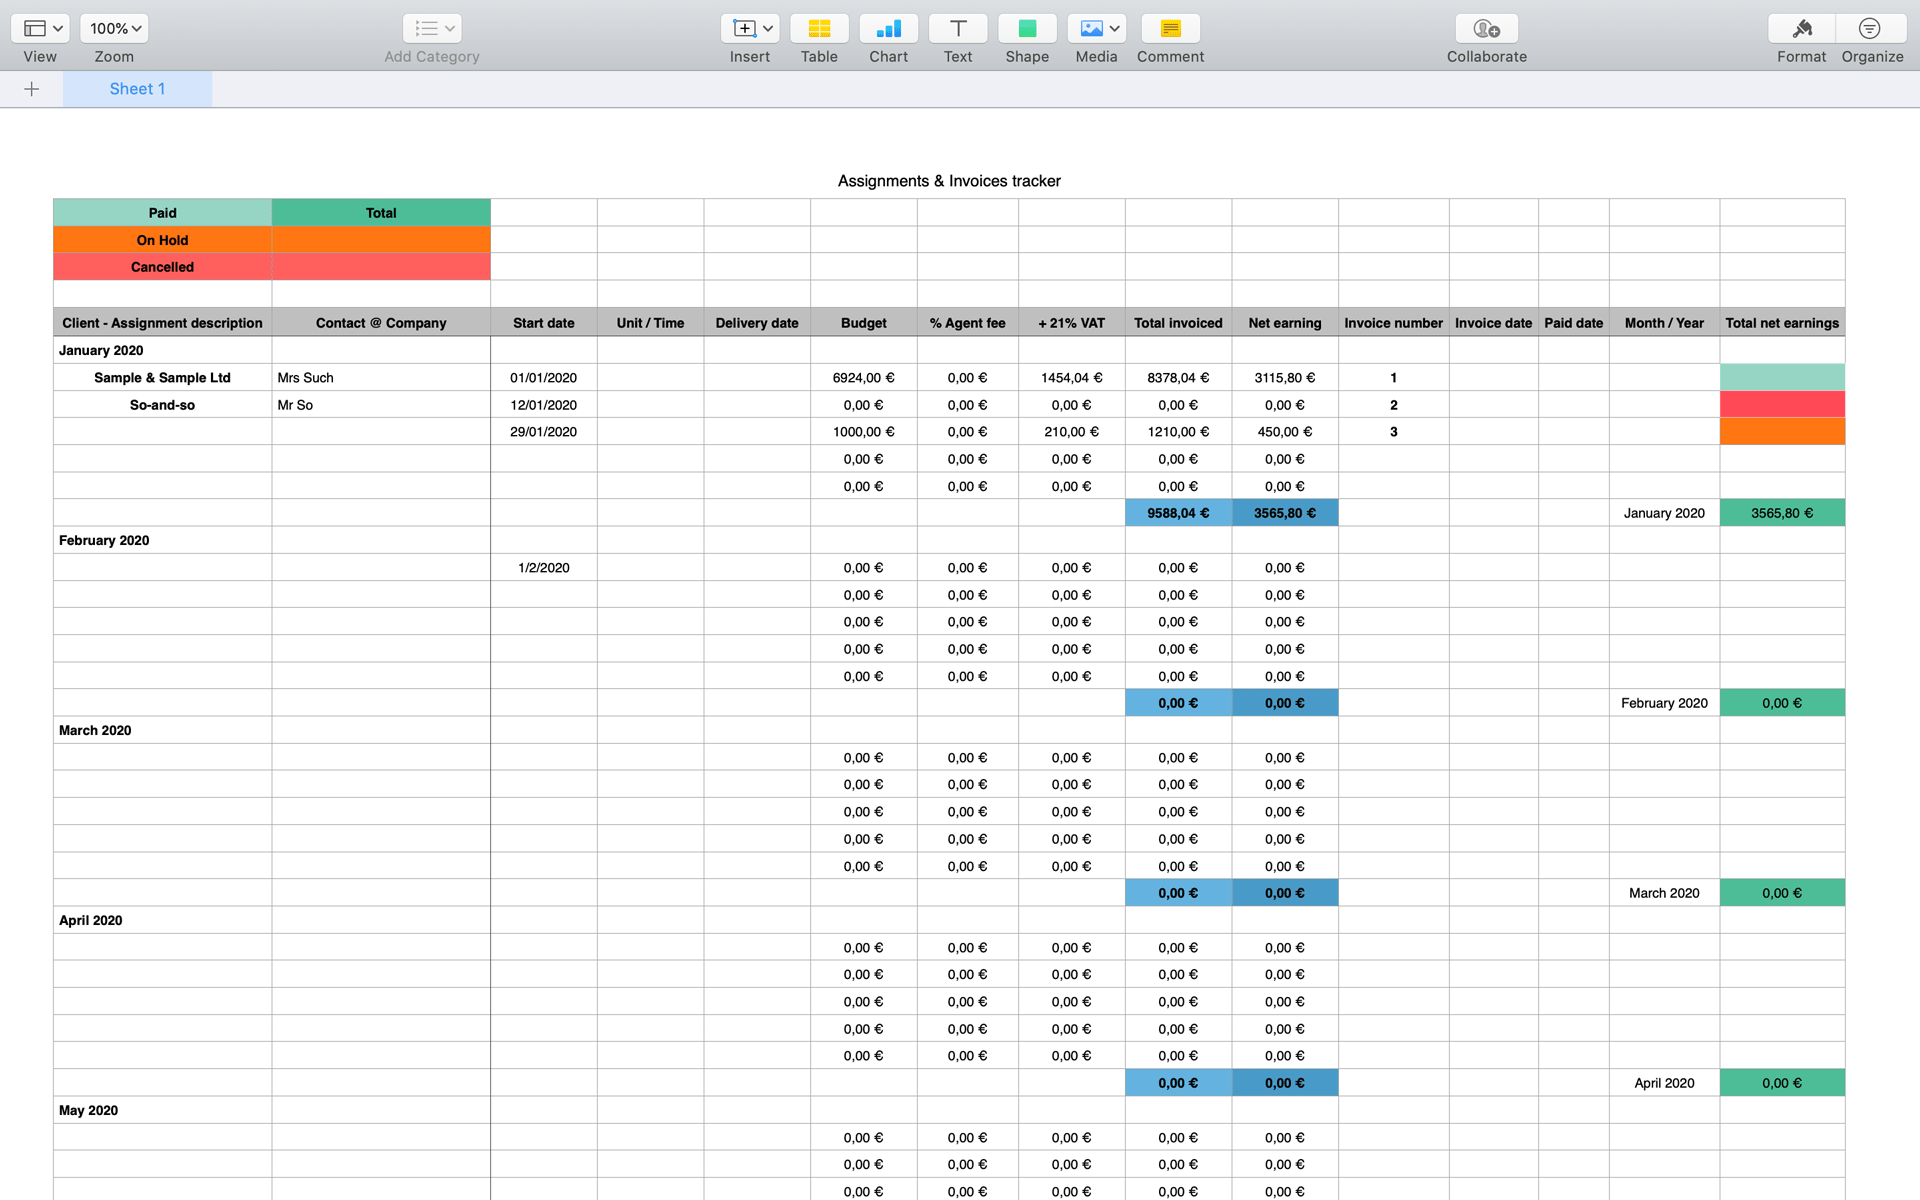Screen dimensions: 1920x1200
Task: Select the Sample & Sample Ltd cell
Action: click(162, 378)
